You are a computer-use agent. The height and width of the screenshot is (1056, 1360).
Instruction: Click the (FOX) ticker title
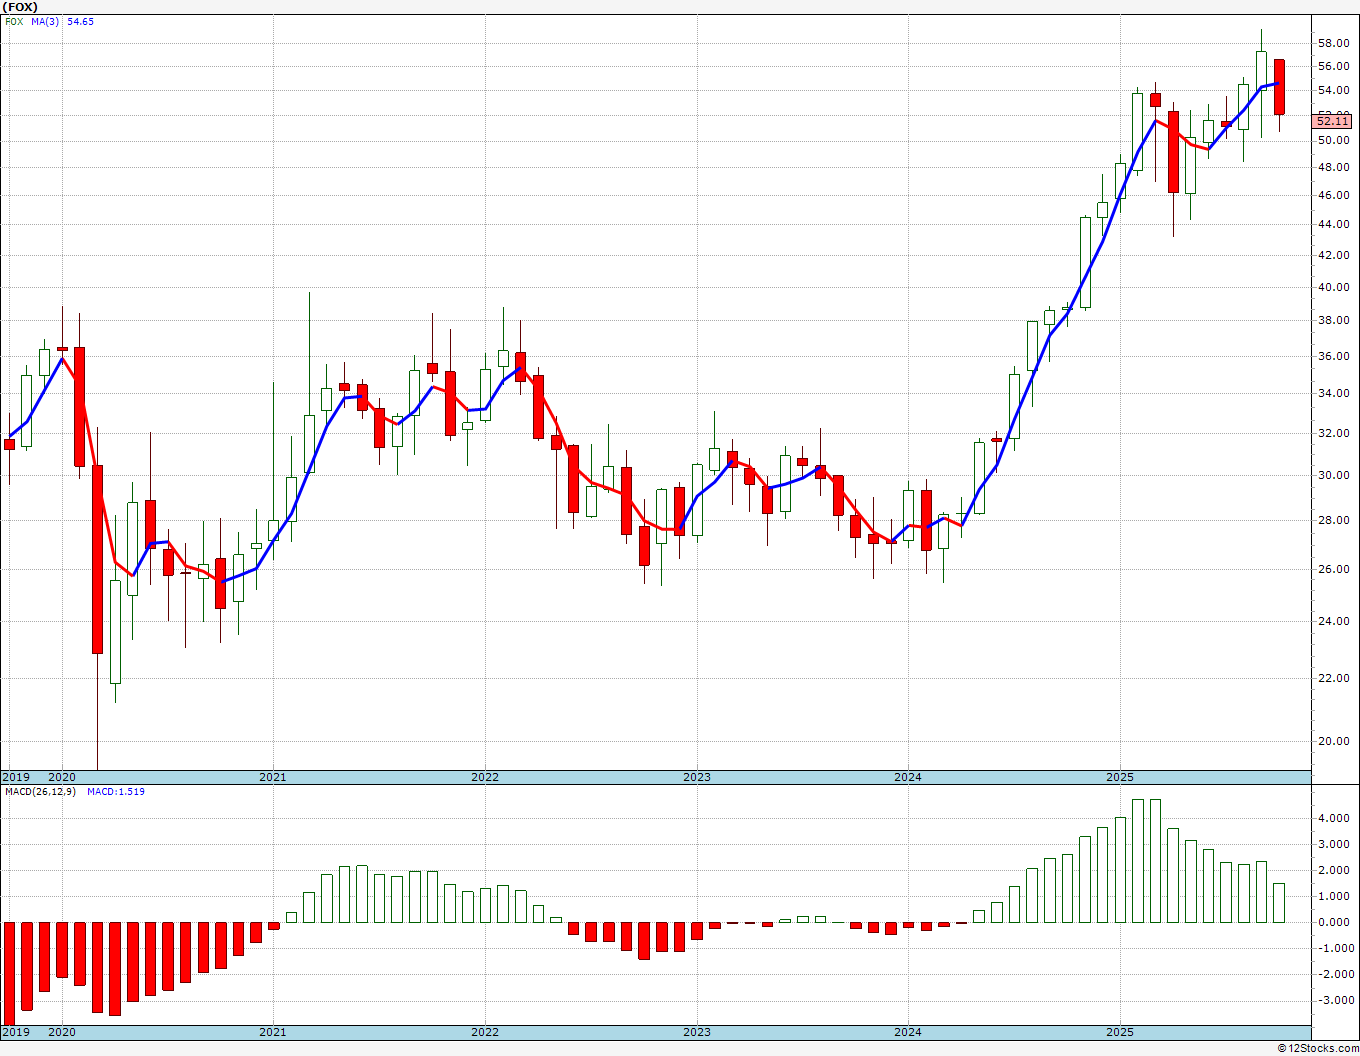22,6
